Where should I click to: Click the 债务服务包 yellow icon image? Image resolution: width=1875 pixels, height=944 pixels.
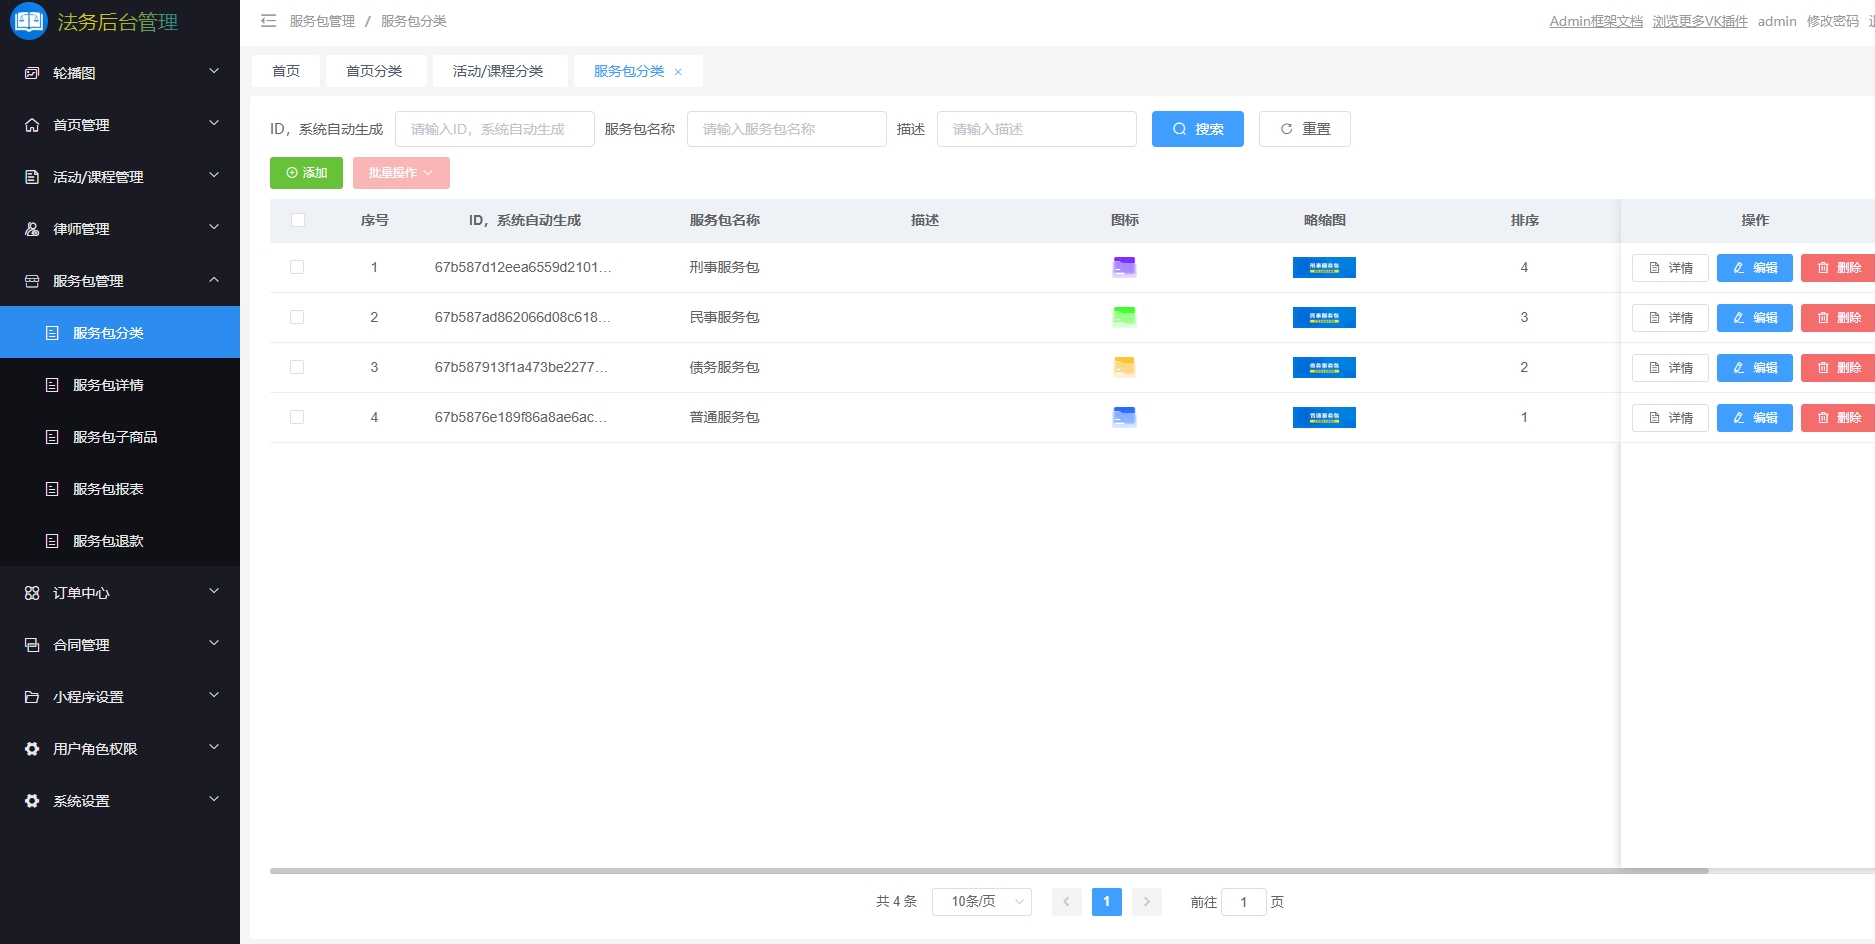1124,367
